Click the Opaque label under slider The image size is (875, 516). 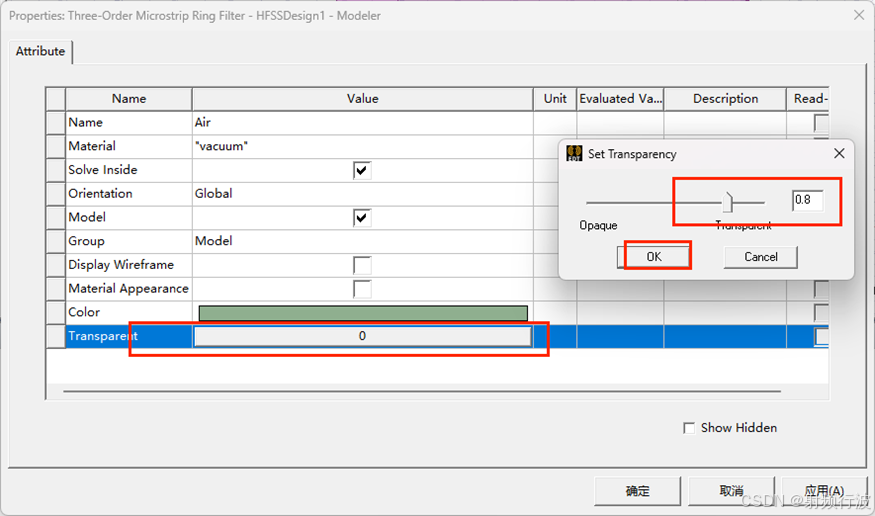(598, 225)
